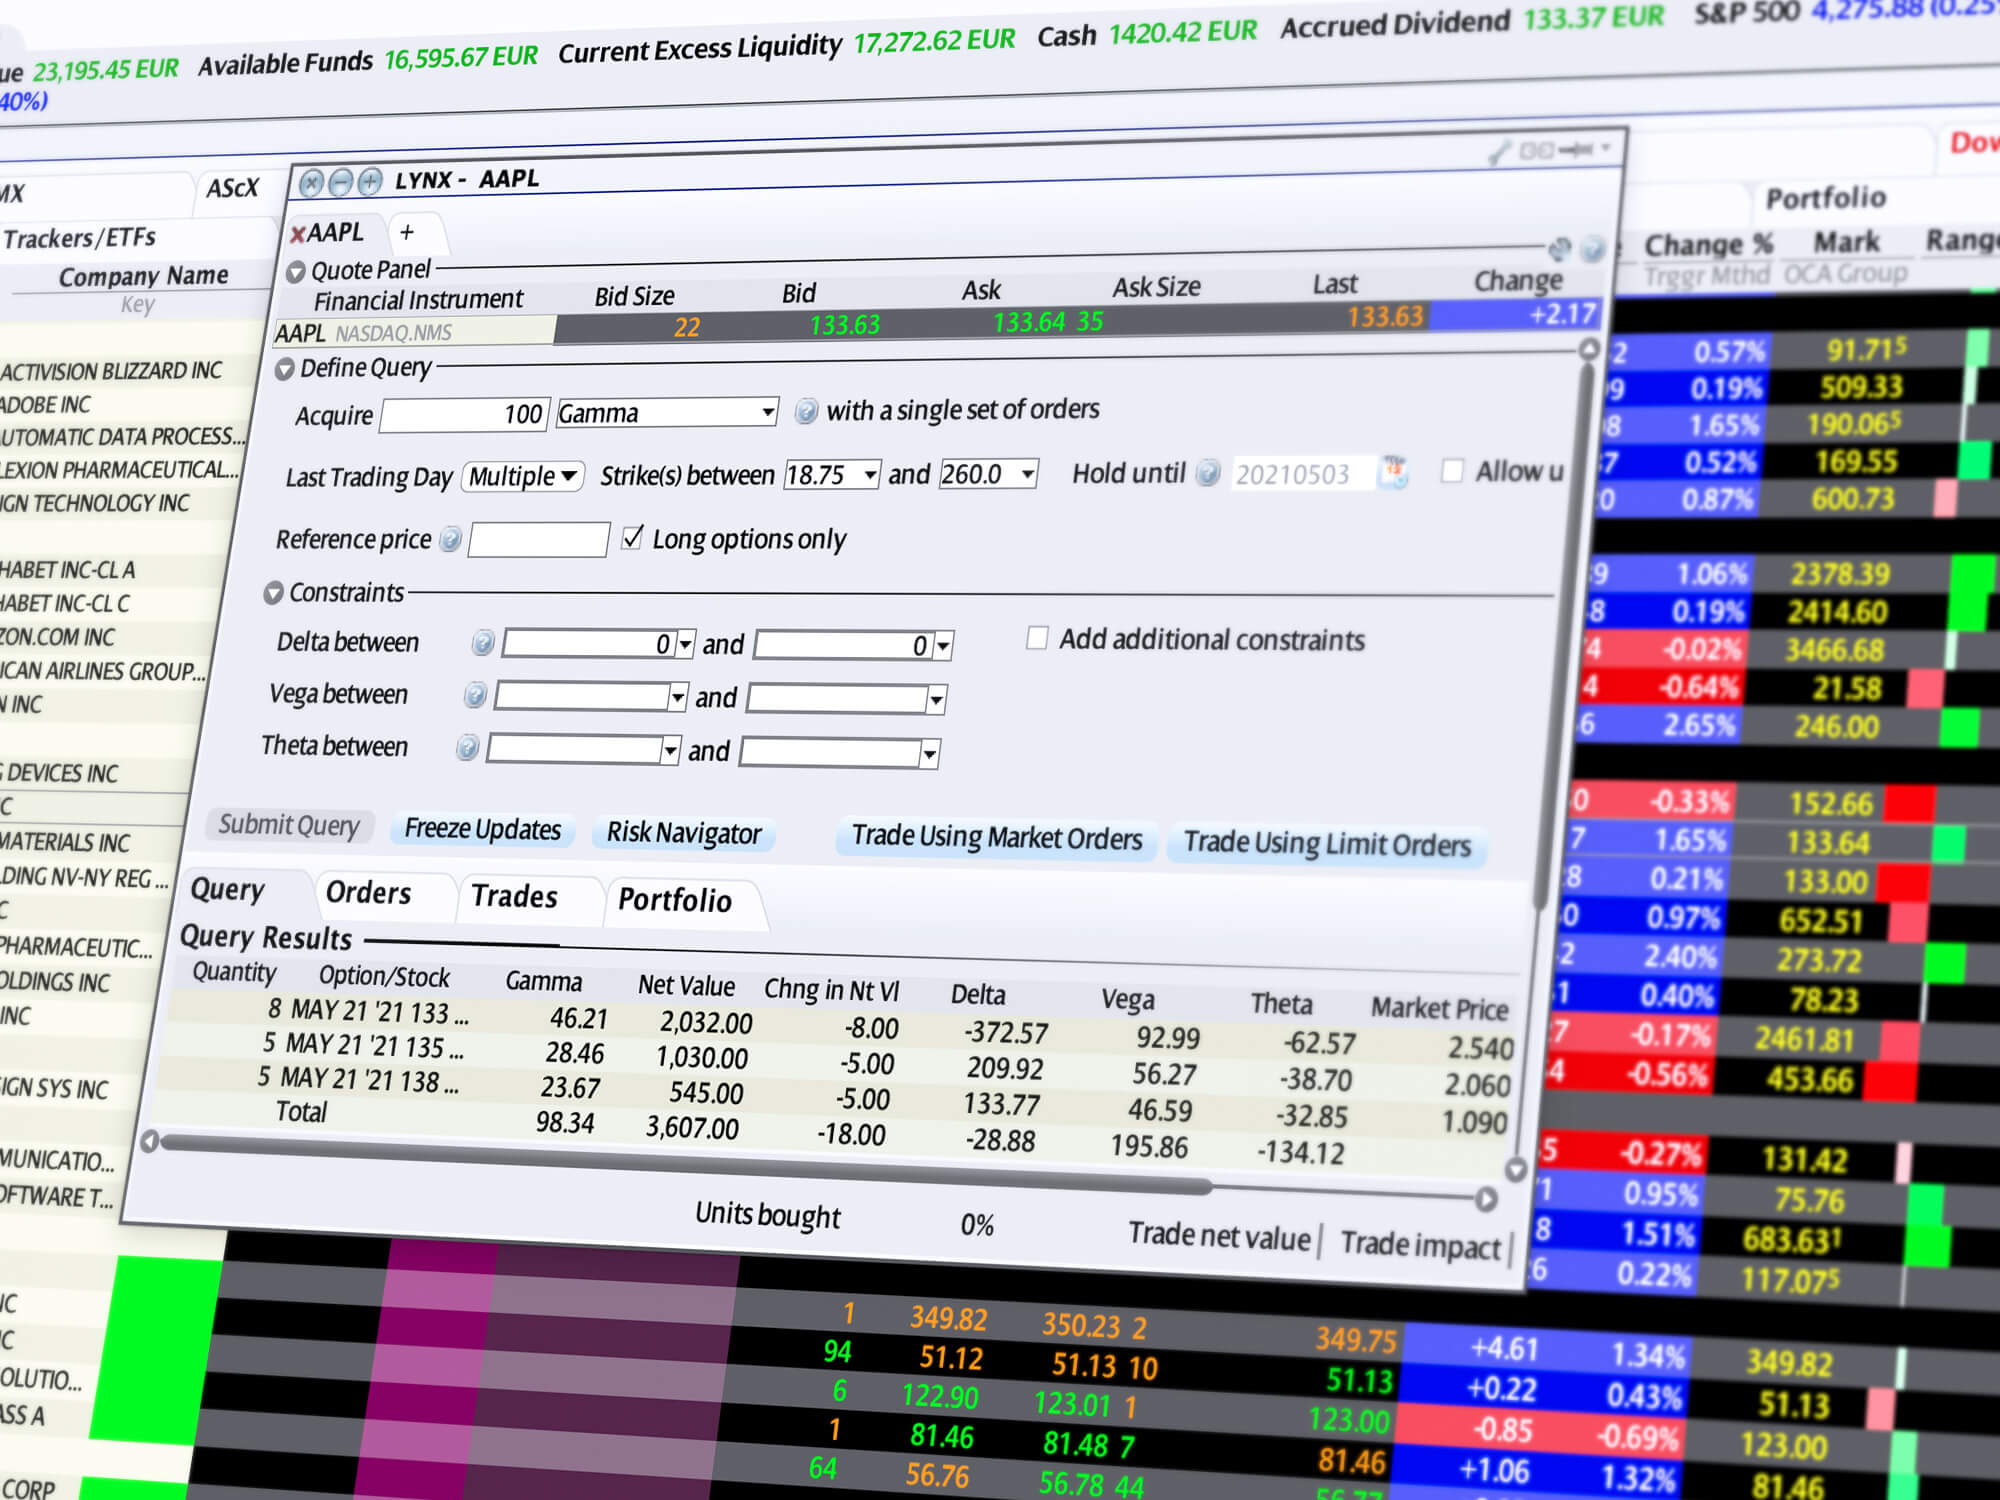Click the Gamma column header in Query Results
Screen dimensions: 2000x1500
pos(543,982)
